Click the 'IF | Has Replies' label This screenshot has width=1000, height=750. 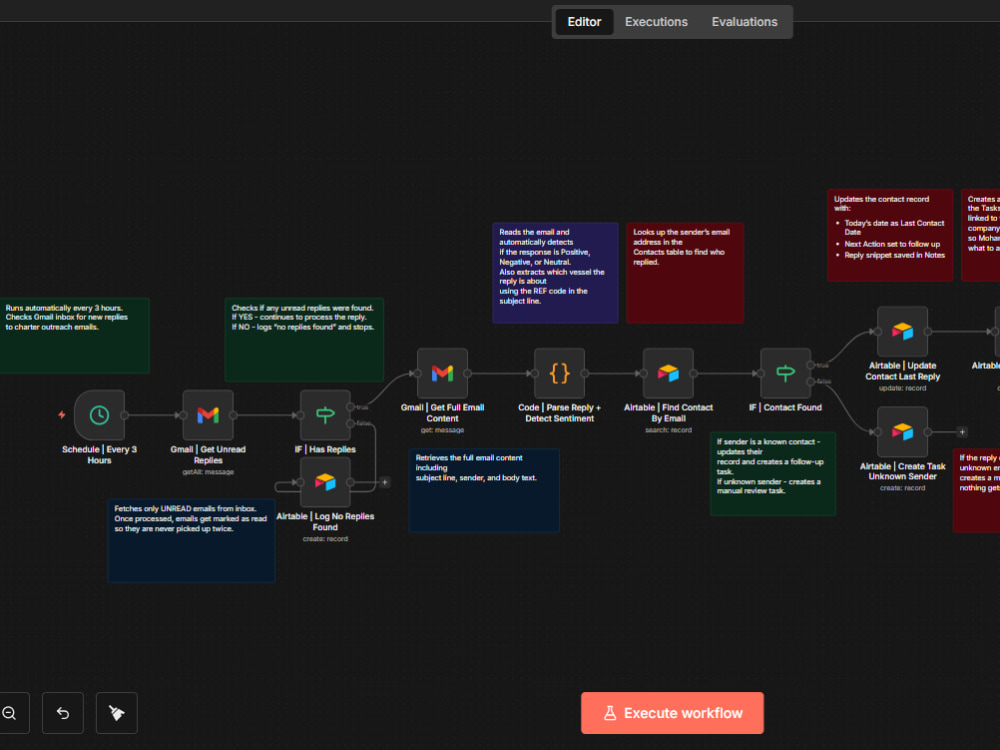[325, 450]
